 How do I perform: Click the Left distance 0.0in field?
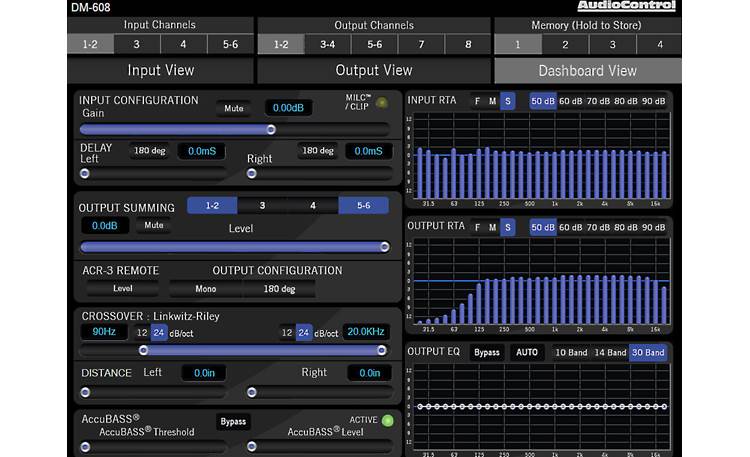pos(204,373)
